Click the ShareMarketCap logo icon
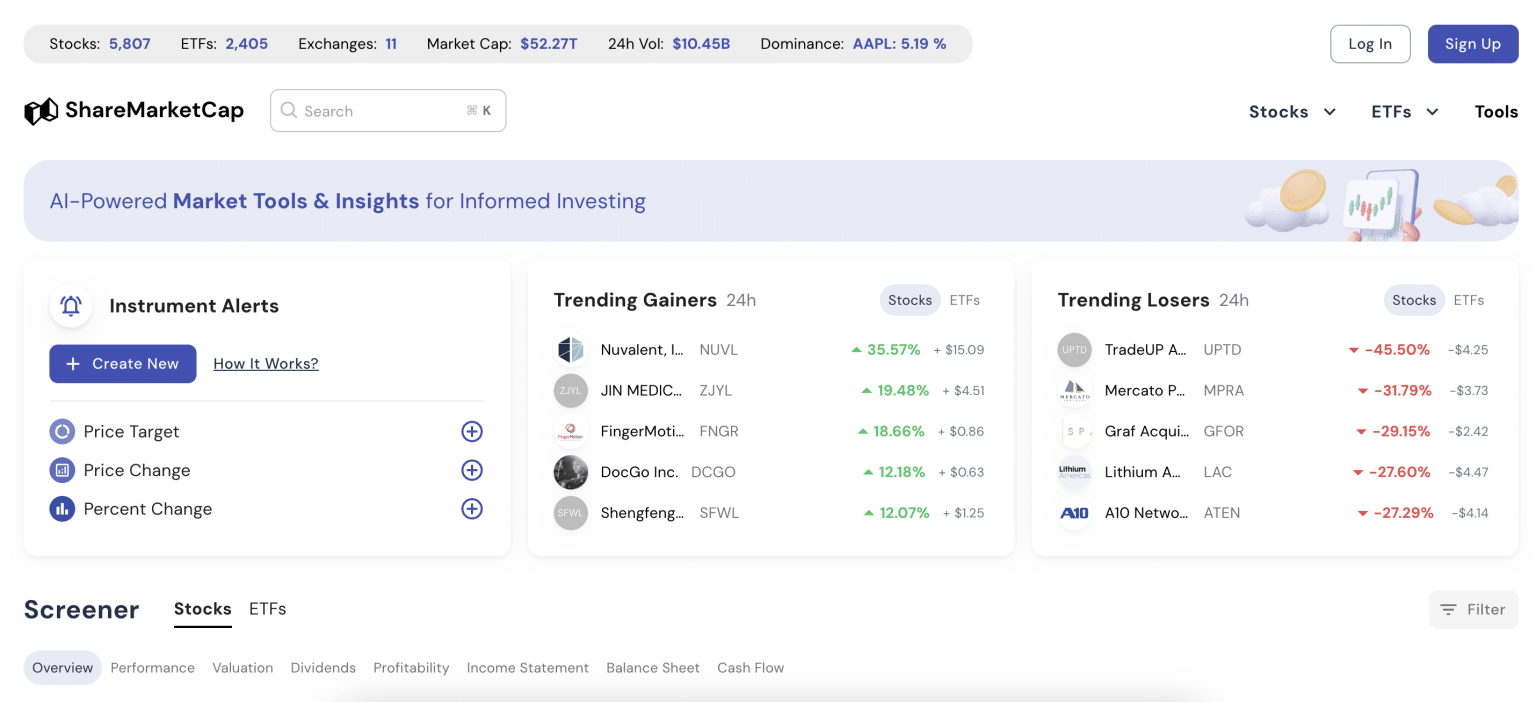The image size is (1536, 702). point(41,110)
